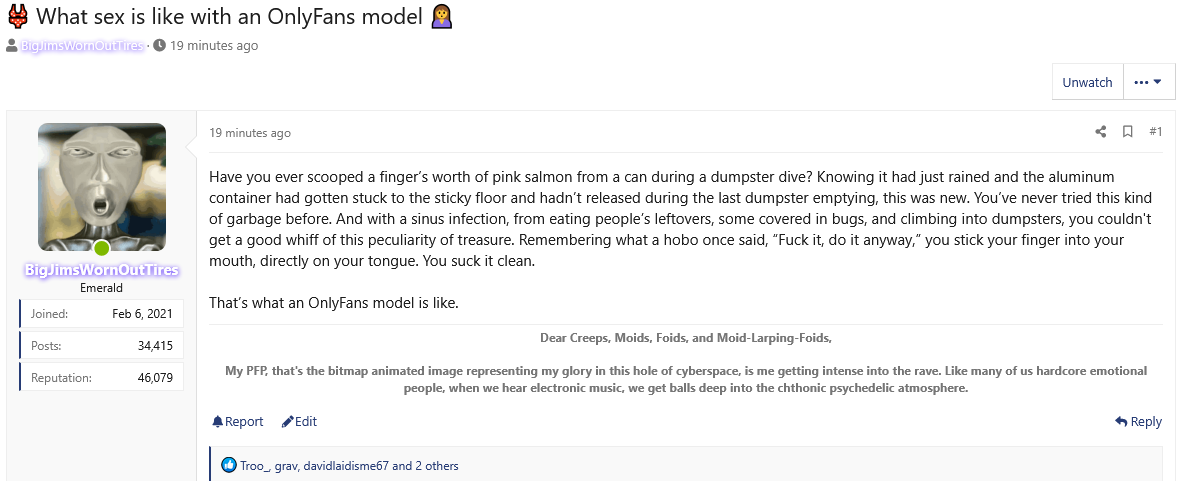The height and width of the screenshot is (481, 1186).
Task: Click the like thumbs-up reaction icon
Action: (x=229, y=466)
